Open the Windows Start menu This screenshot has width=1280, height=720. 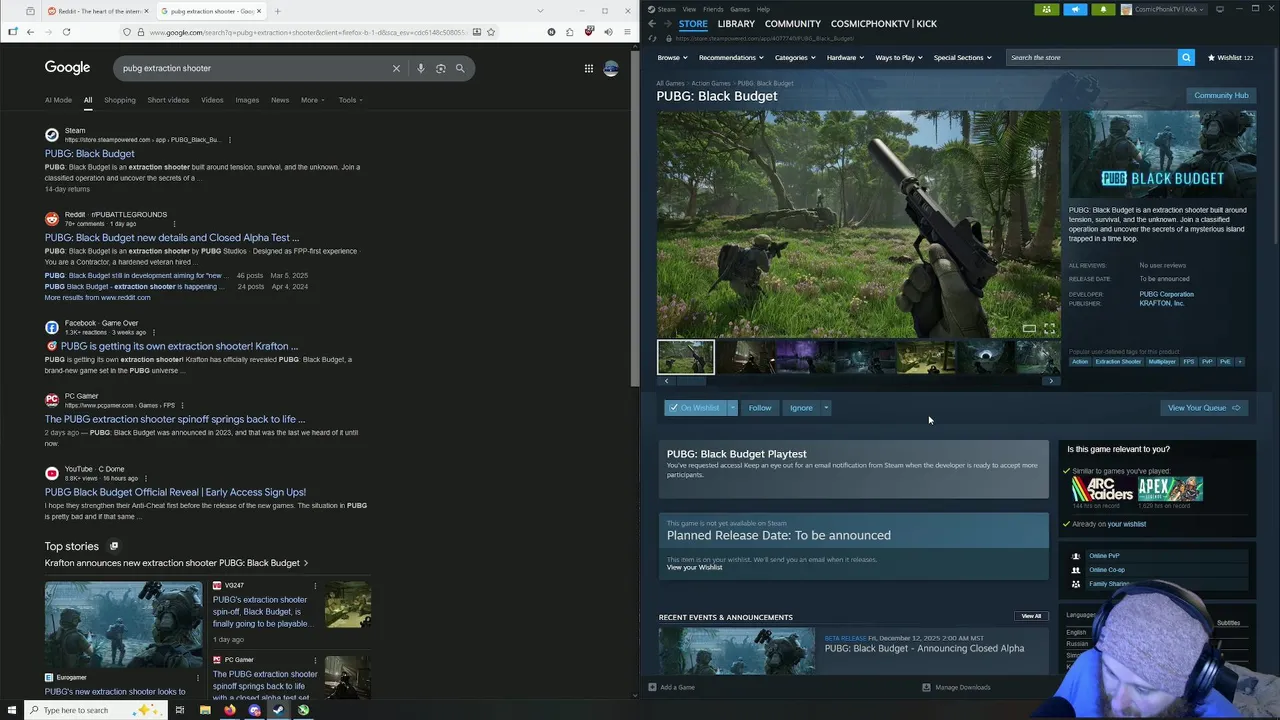[12, 710]
